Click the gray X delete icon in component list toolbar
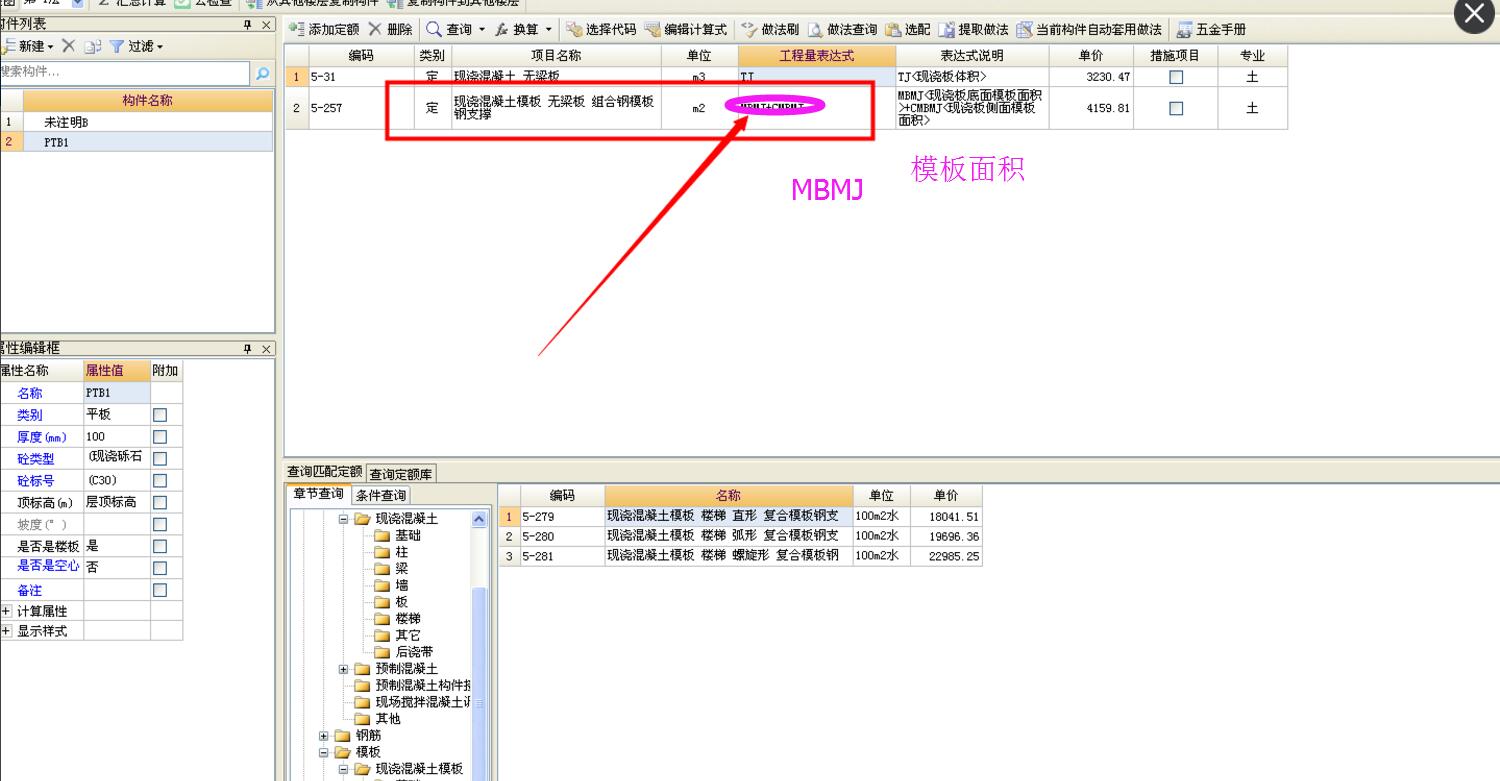 click(x=68, y=46)
